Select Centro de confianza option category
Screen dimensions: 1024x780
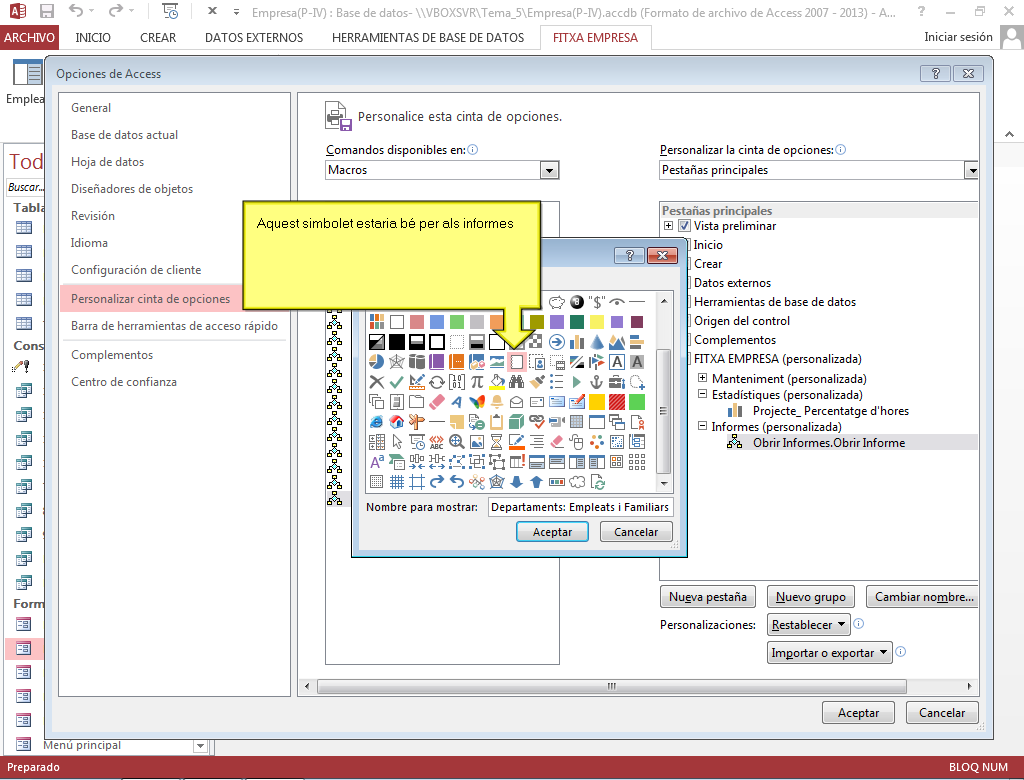[x=124, y=382]
